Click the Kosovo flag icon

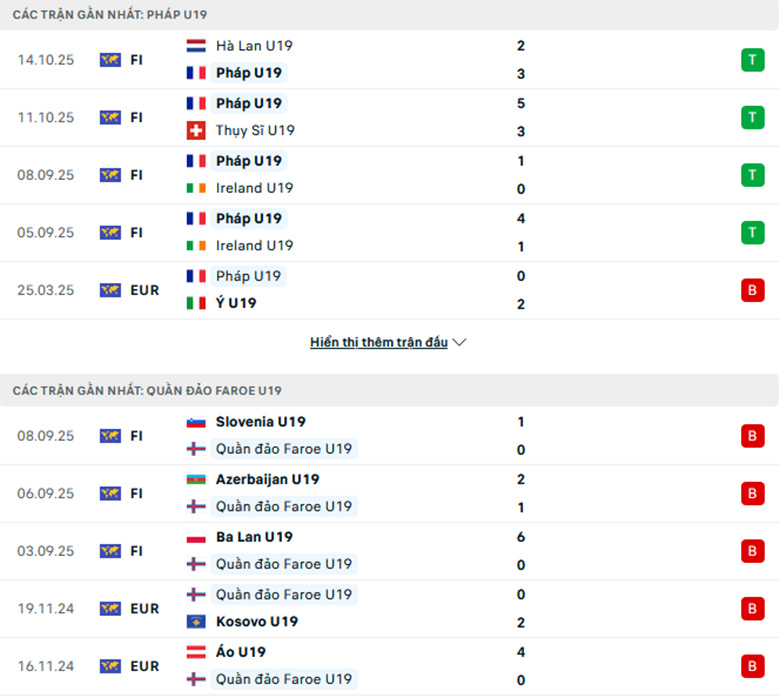point(196,622)
